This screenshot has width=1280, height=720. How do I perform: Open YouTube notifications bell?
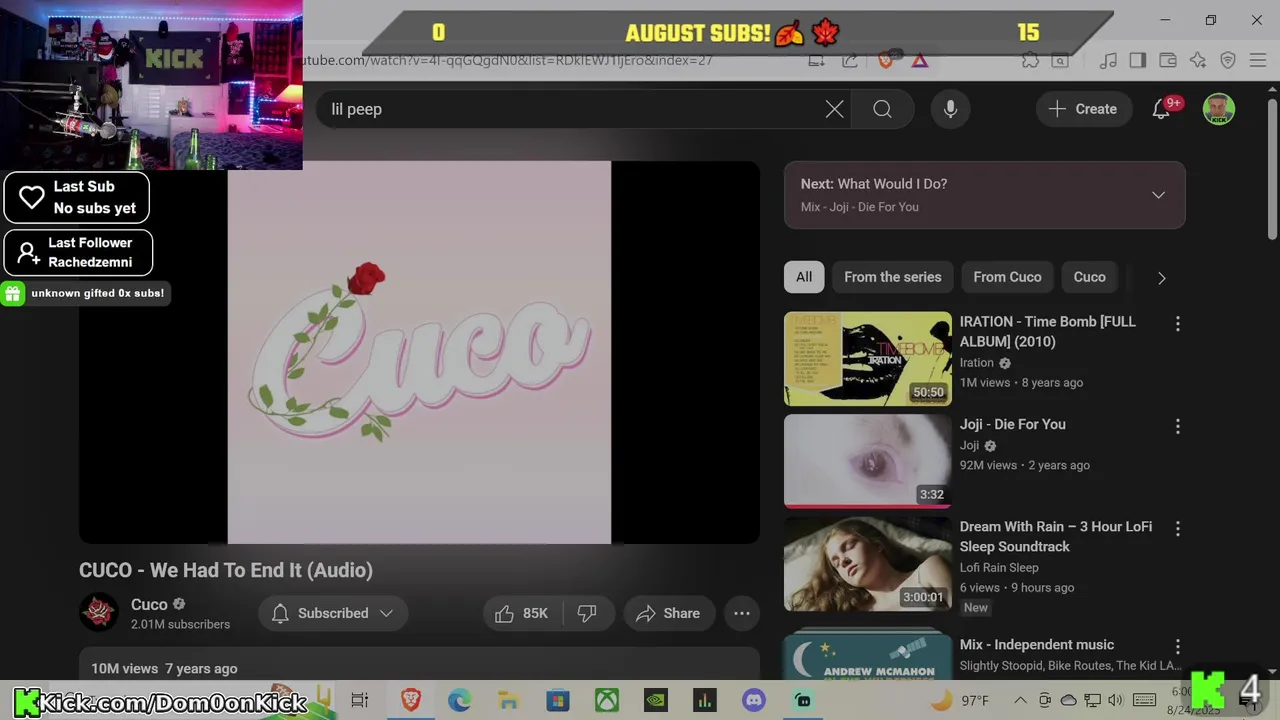[1161, 109]
